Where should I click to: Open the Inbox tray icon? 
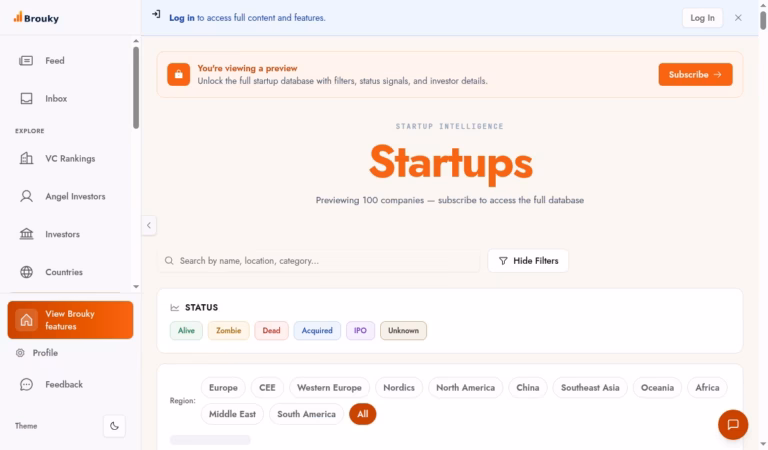26,98
